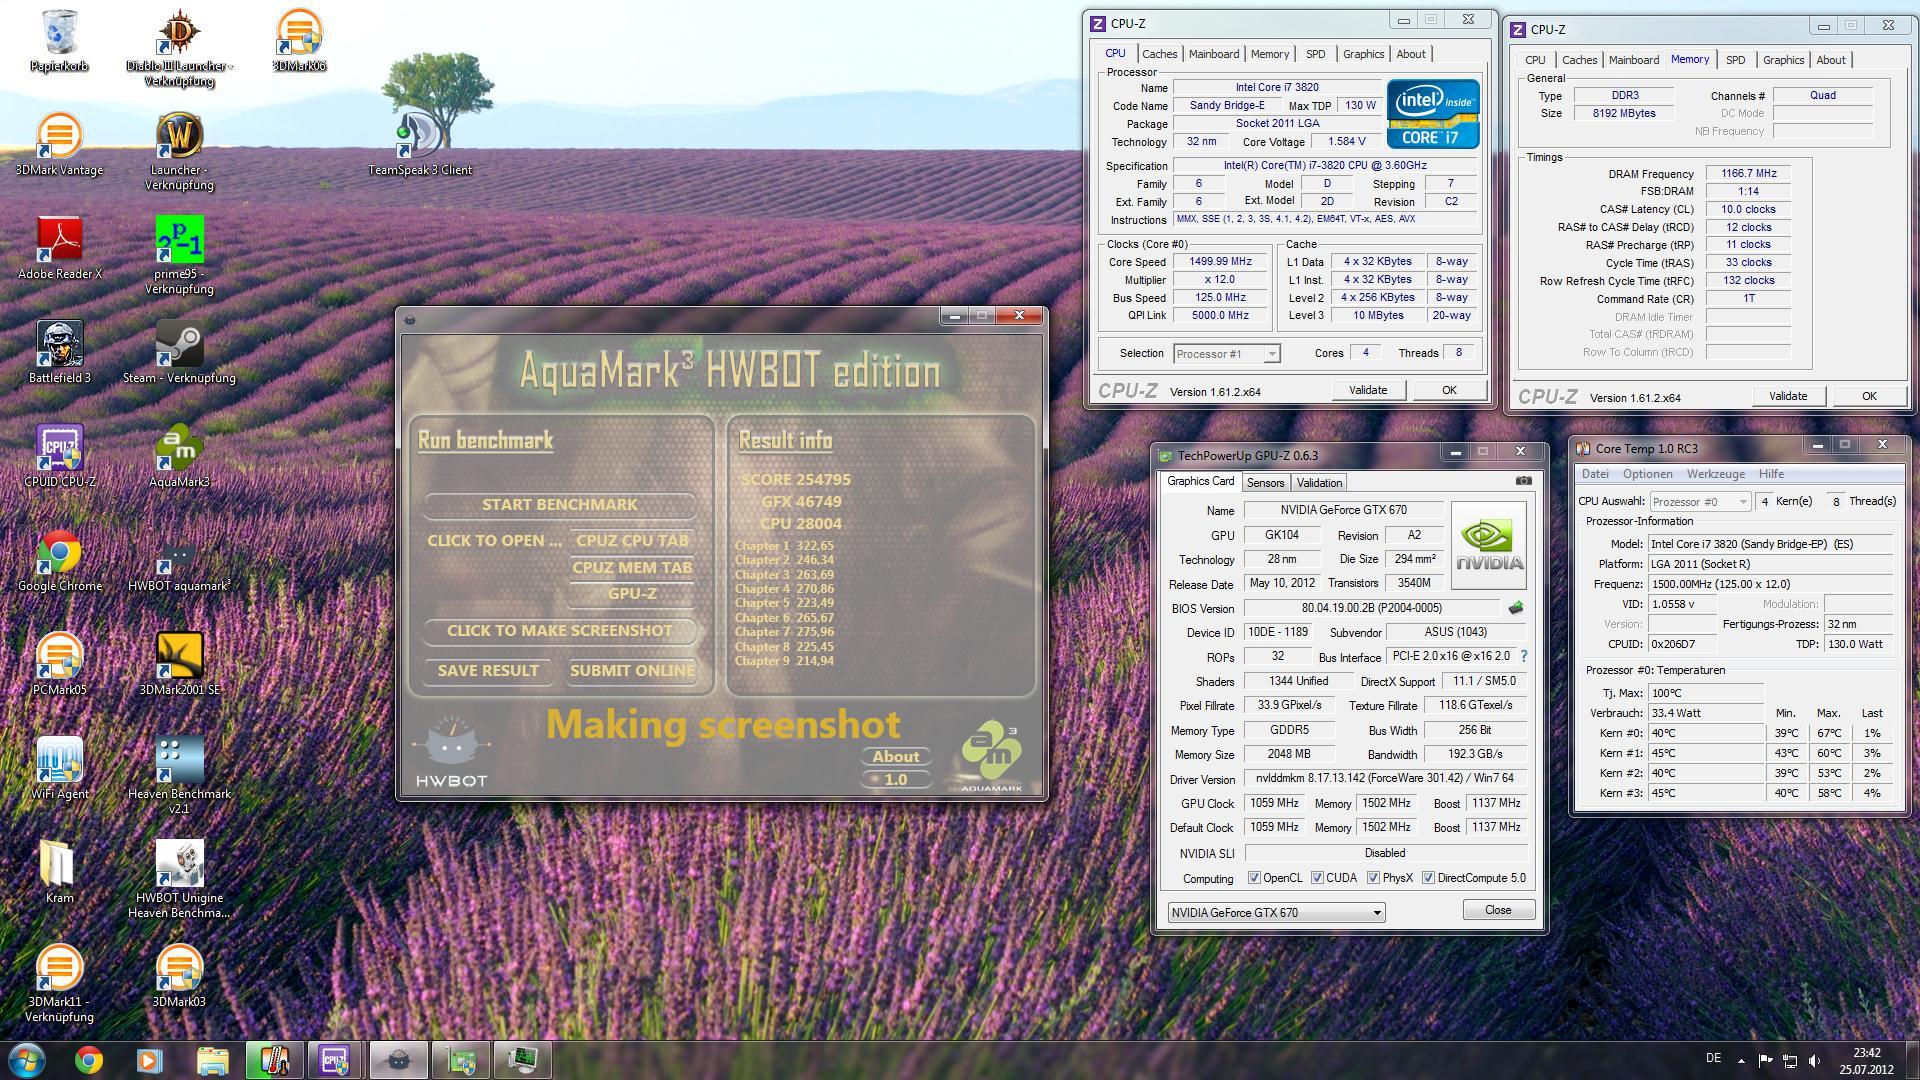The height and width of the screenshot is (1080, 1920).
Task: Switch to the Sensors tab in GPU-Z
Action: (1265, 483)
